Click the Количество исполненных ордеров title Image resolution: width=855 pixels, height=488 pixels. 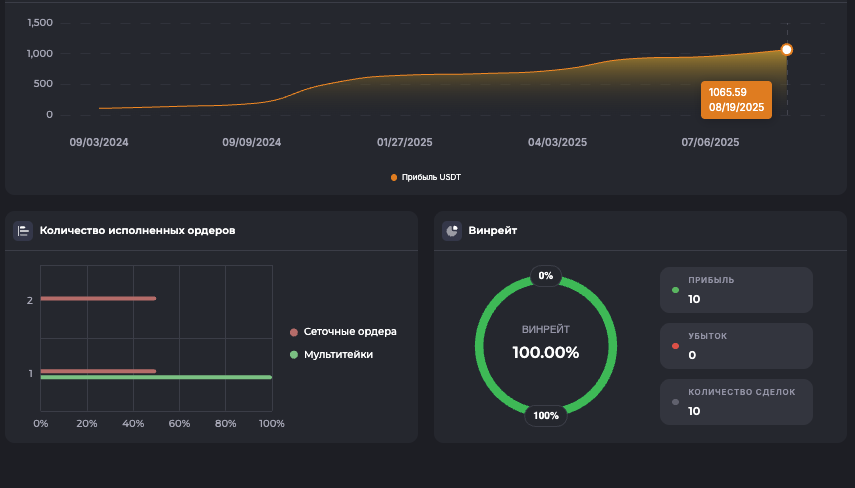coord(137,231)
